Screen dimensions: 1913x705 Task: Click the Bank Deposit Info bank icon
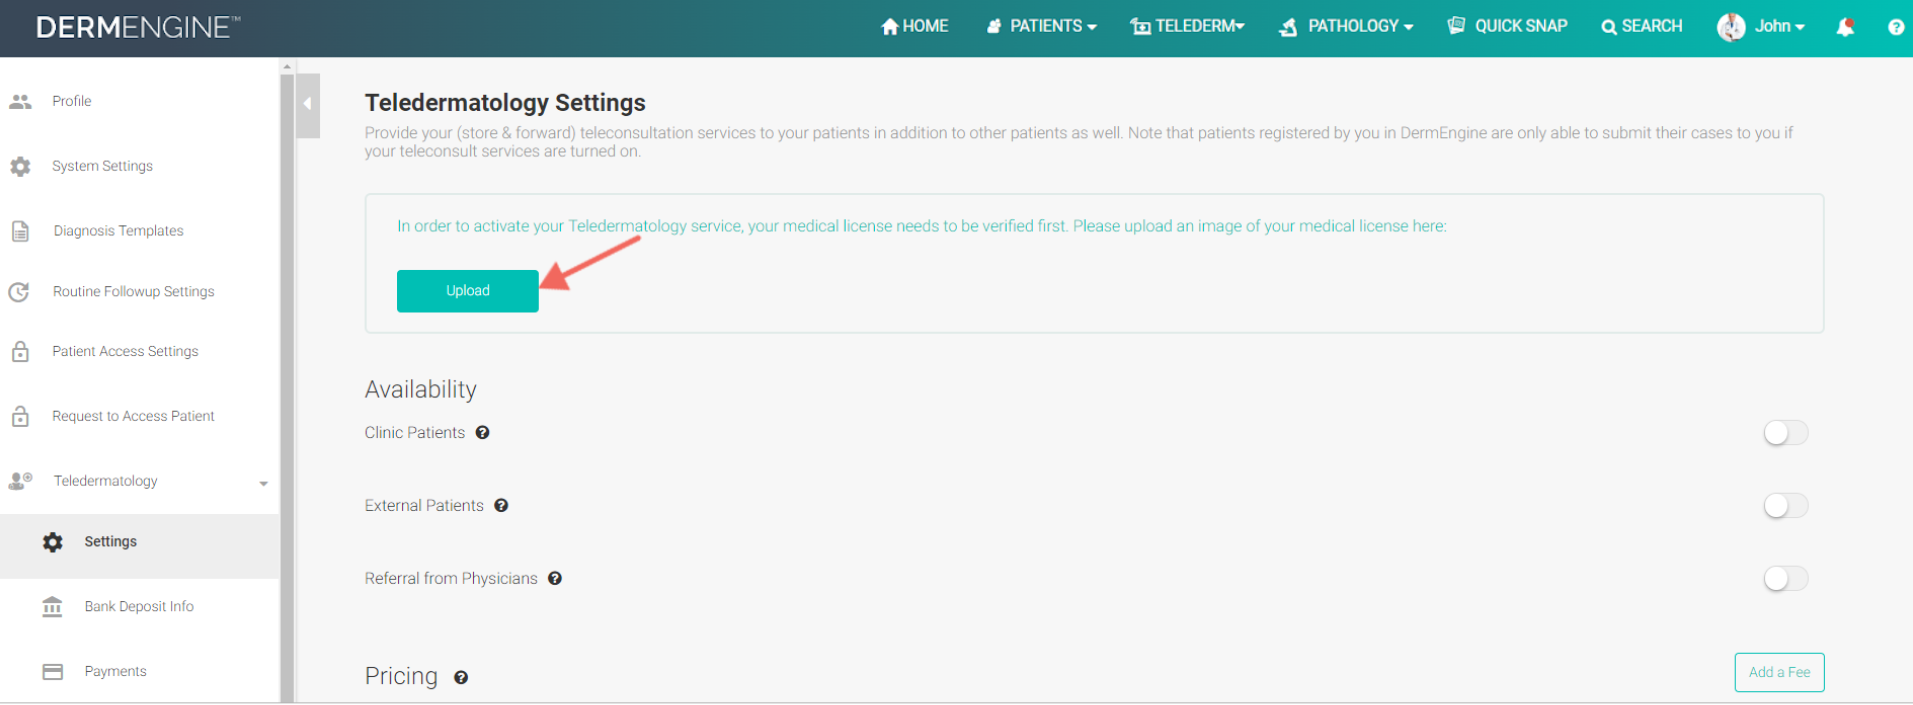click(x=52, y=607)
